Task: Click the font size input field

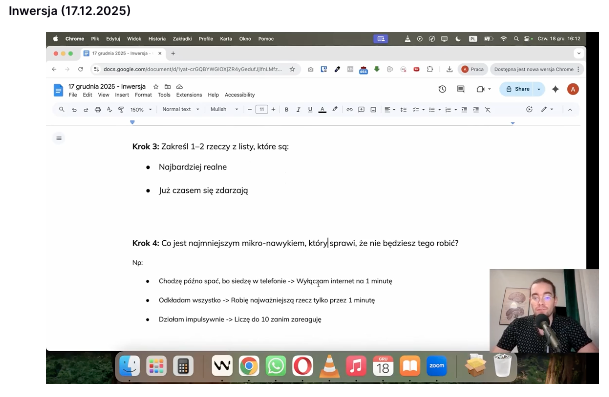Action: click(x=261, y=110)
